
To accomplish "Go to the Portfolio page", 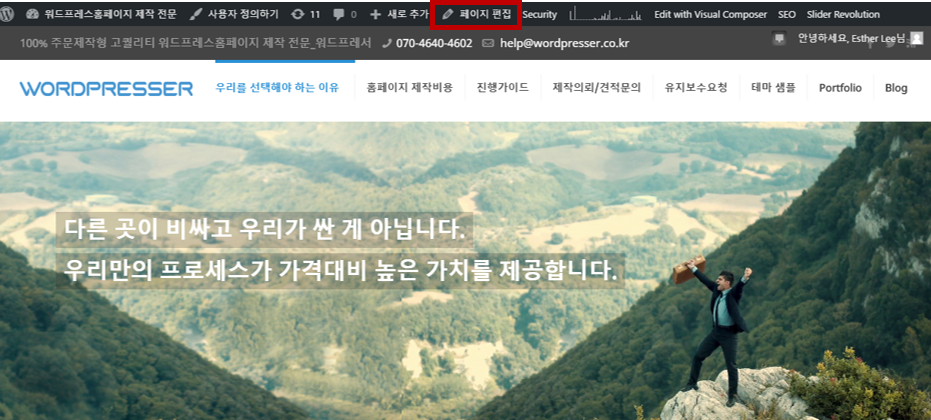I will tap(840, 88).
